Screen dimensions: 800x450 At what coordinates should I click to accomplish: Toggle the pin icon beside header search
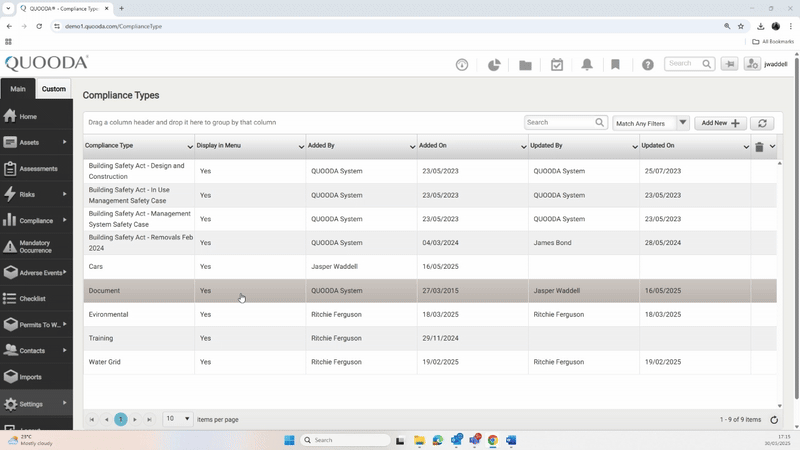coord(730,64)
